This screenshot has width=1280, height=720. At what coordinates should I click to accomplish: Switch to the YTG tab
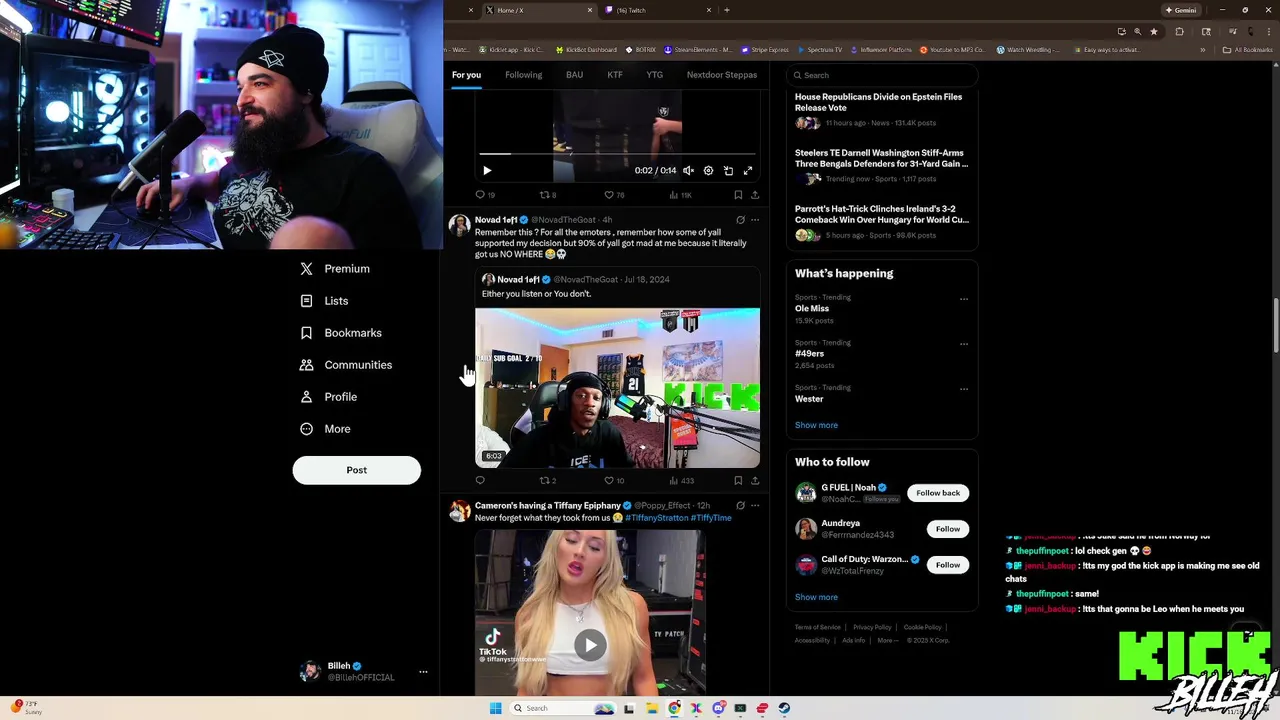coord(654,75)
